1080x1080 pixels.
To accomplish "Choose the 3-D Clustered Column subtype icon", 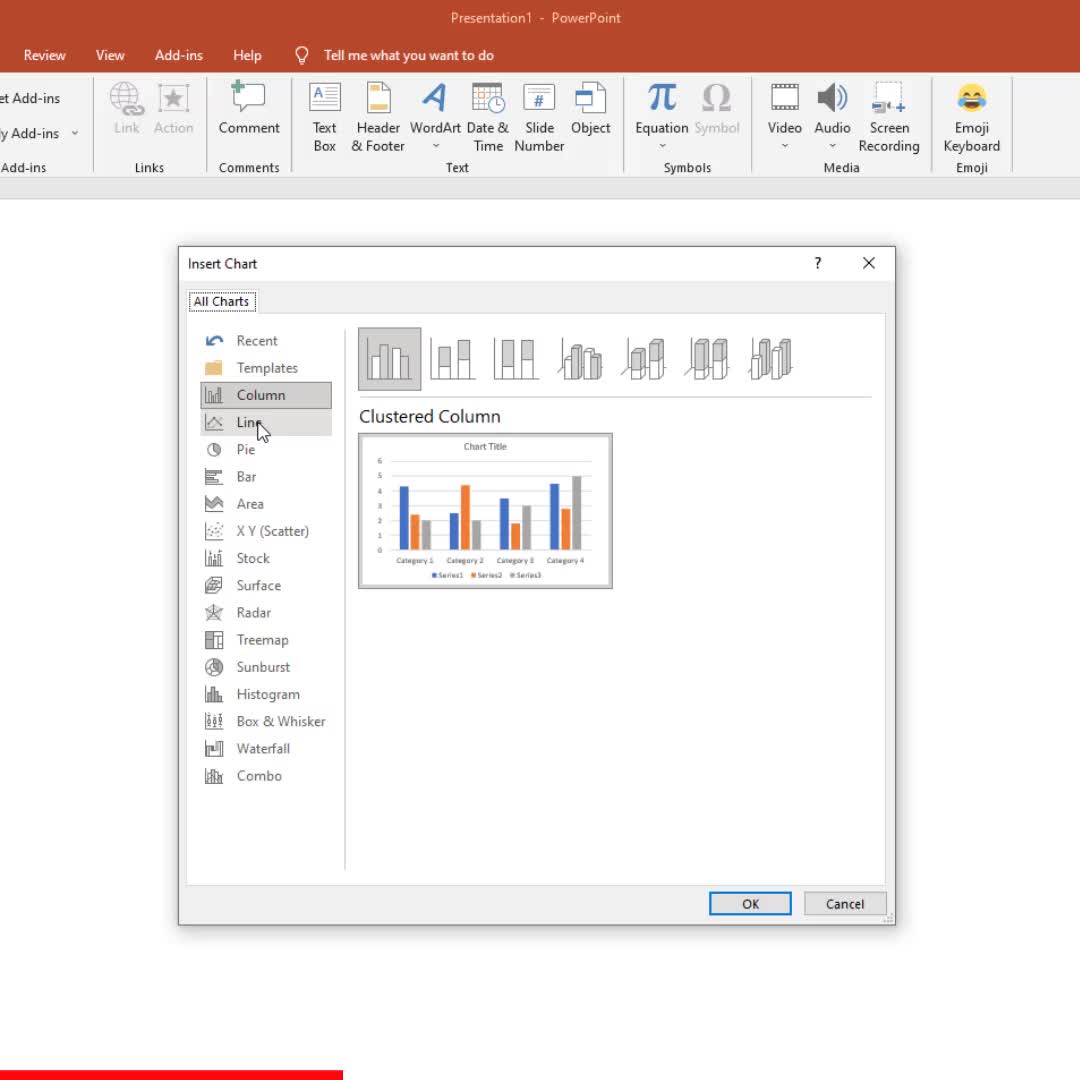I will pos(580,358).
